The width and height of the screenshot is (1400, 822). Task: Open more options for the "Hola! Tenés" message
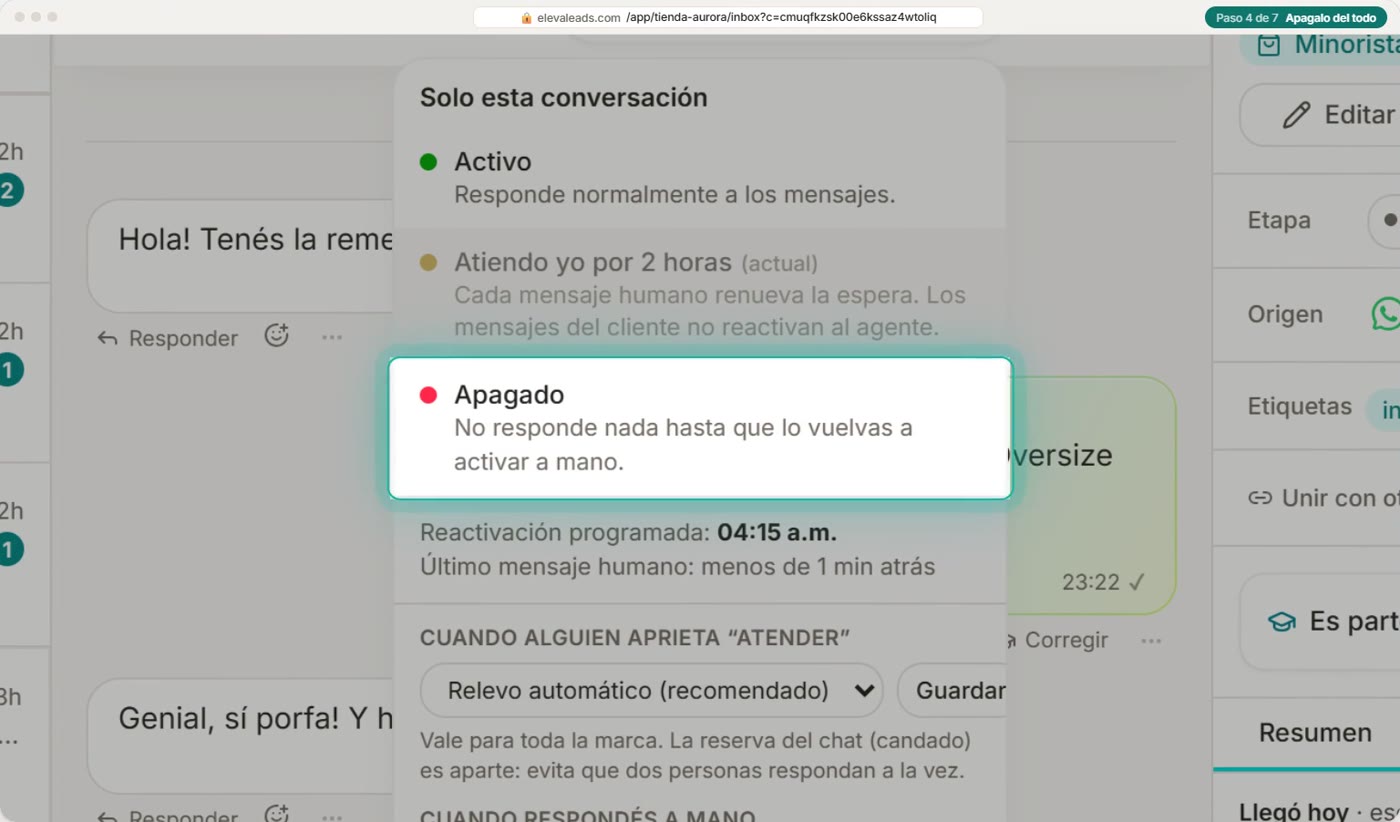click(x=332, y=338)
